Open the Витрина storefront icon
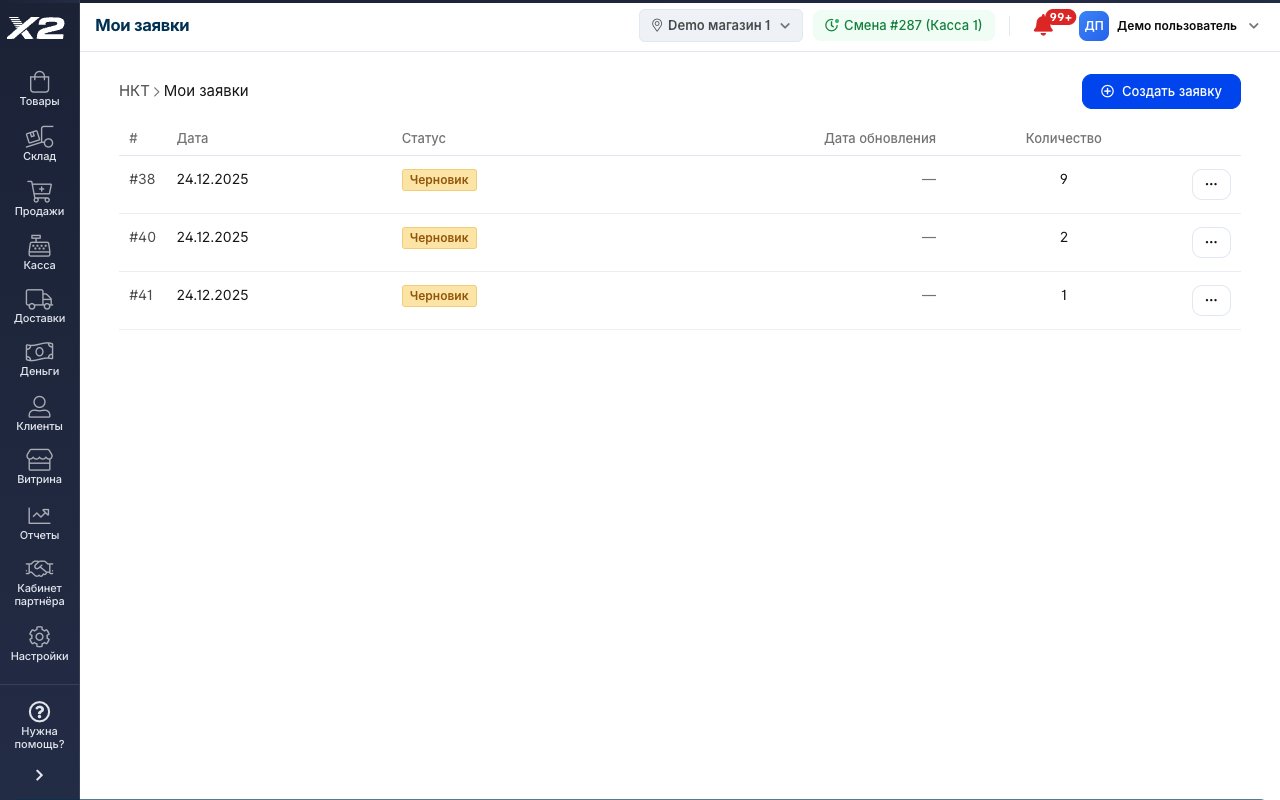The height and width of the screenshot is (800, 1280). [39, 467]
